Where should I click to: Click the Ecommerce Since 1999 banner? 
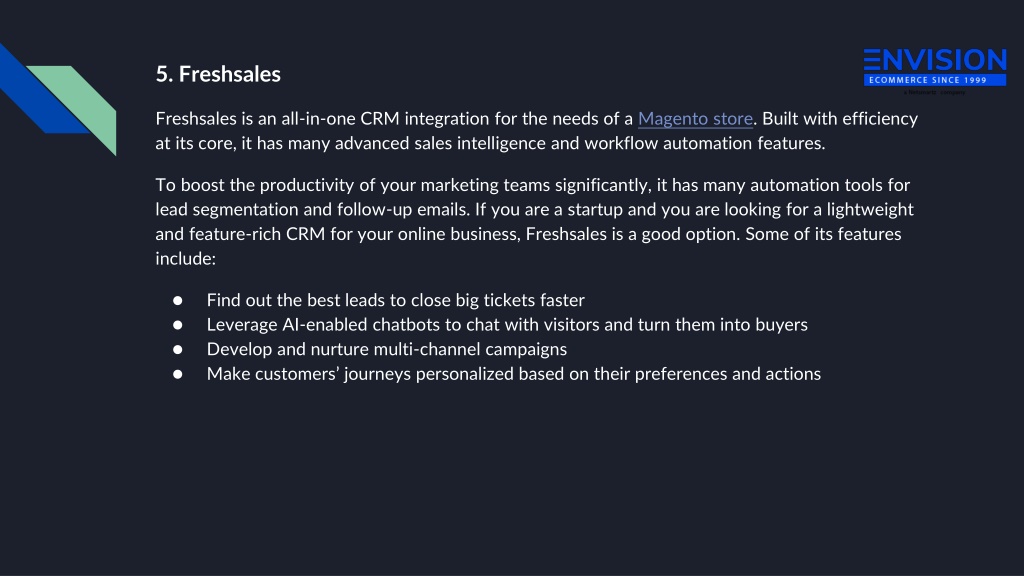coord(935,80)
